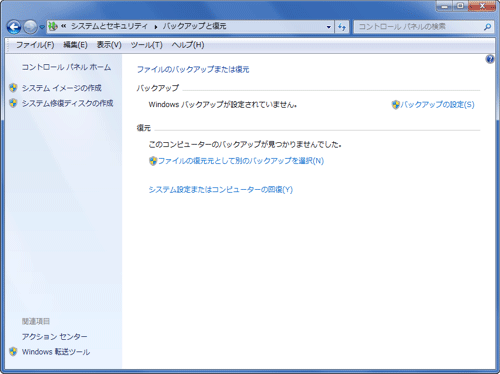The height and width of the screenshot is (374, 500).
Task: Expand breadcrumb arrow after システムとセキュリティ
Action: click(x=155, y=27)
